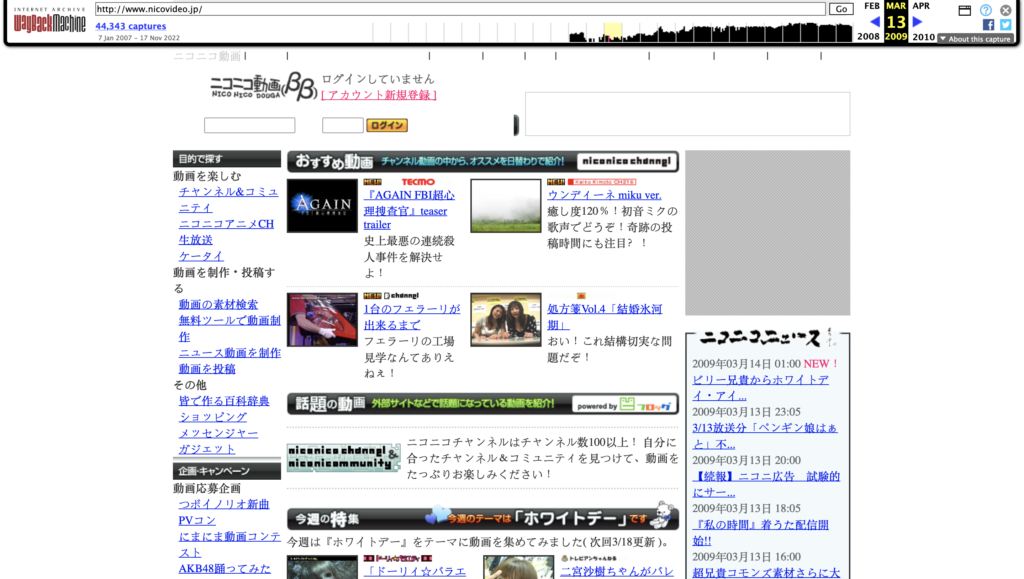Open 超兄貴コモンズ素材さらに大 news link
The height and width of the screenshot is (579, 1024).
(x=766, y=572)
